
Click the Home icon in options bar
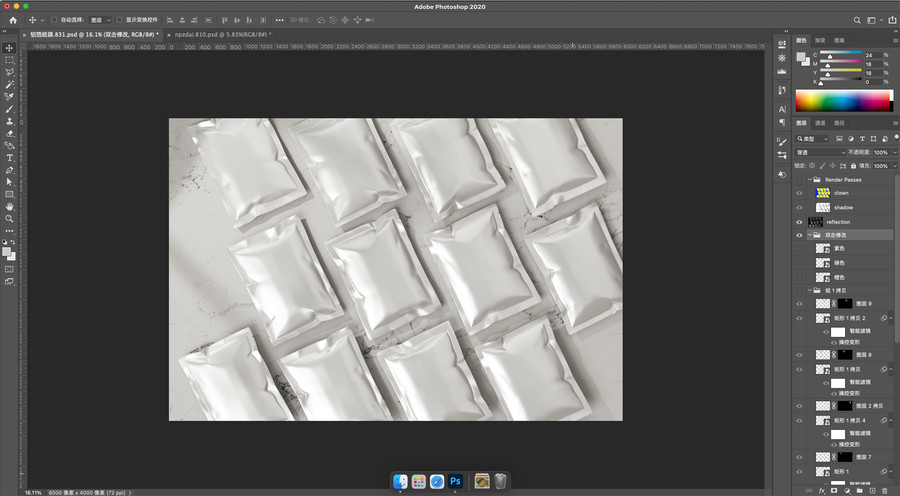point(13,20)
